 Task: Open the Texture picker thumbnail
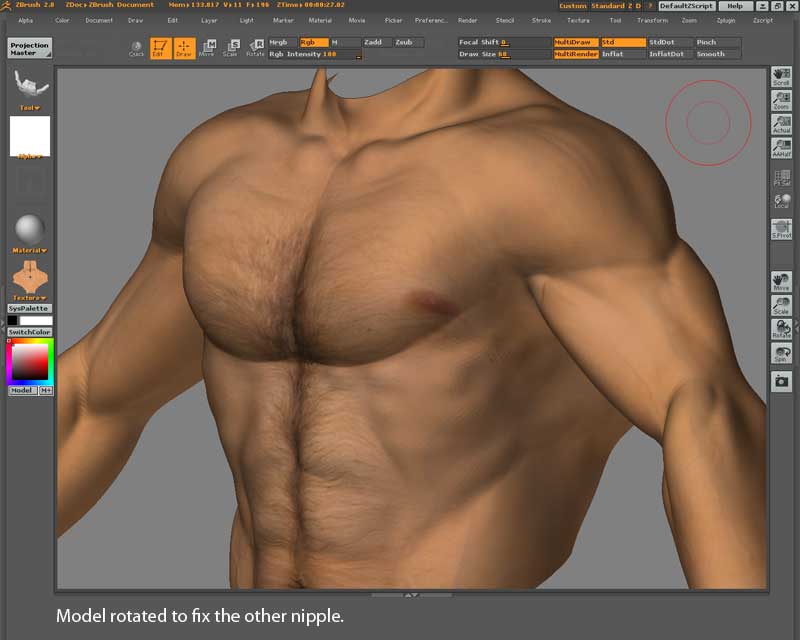pyautogui.click(x=30, y=277)
